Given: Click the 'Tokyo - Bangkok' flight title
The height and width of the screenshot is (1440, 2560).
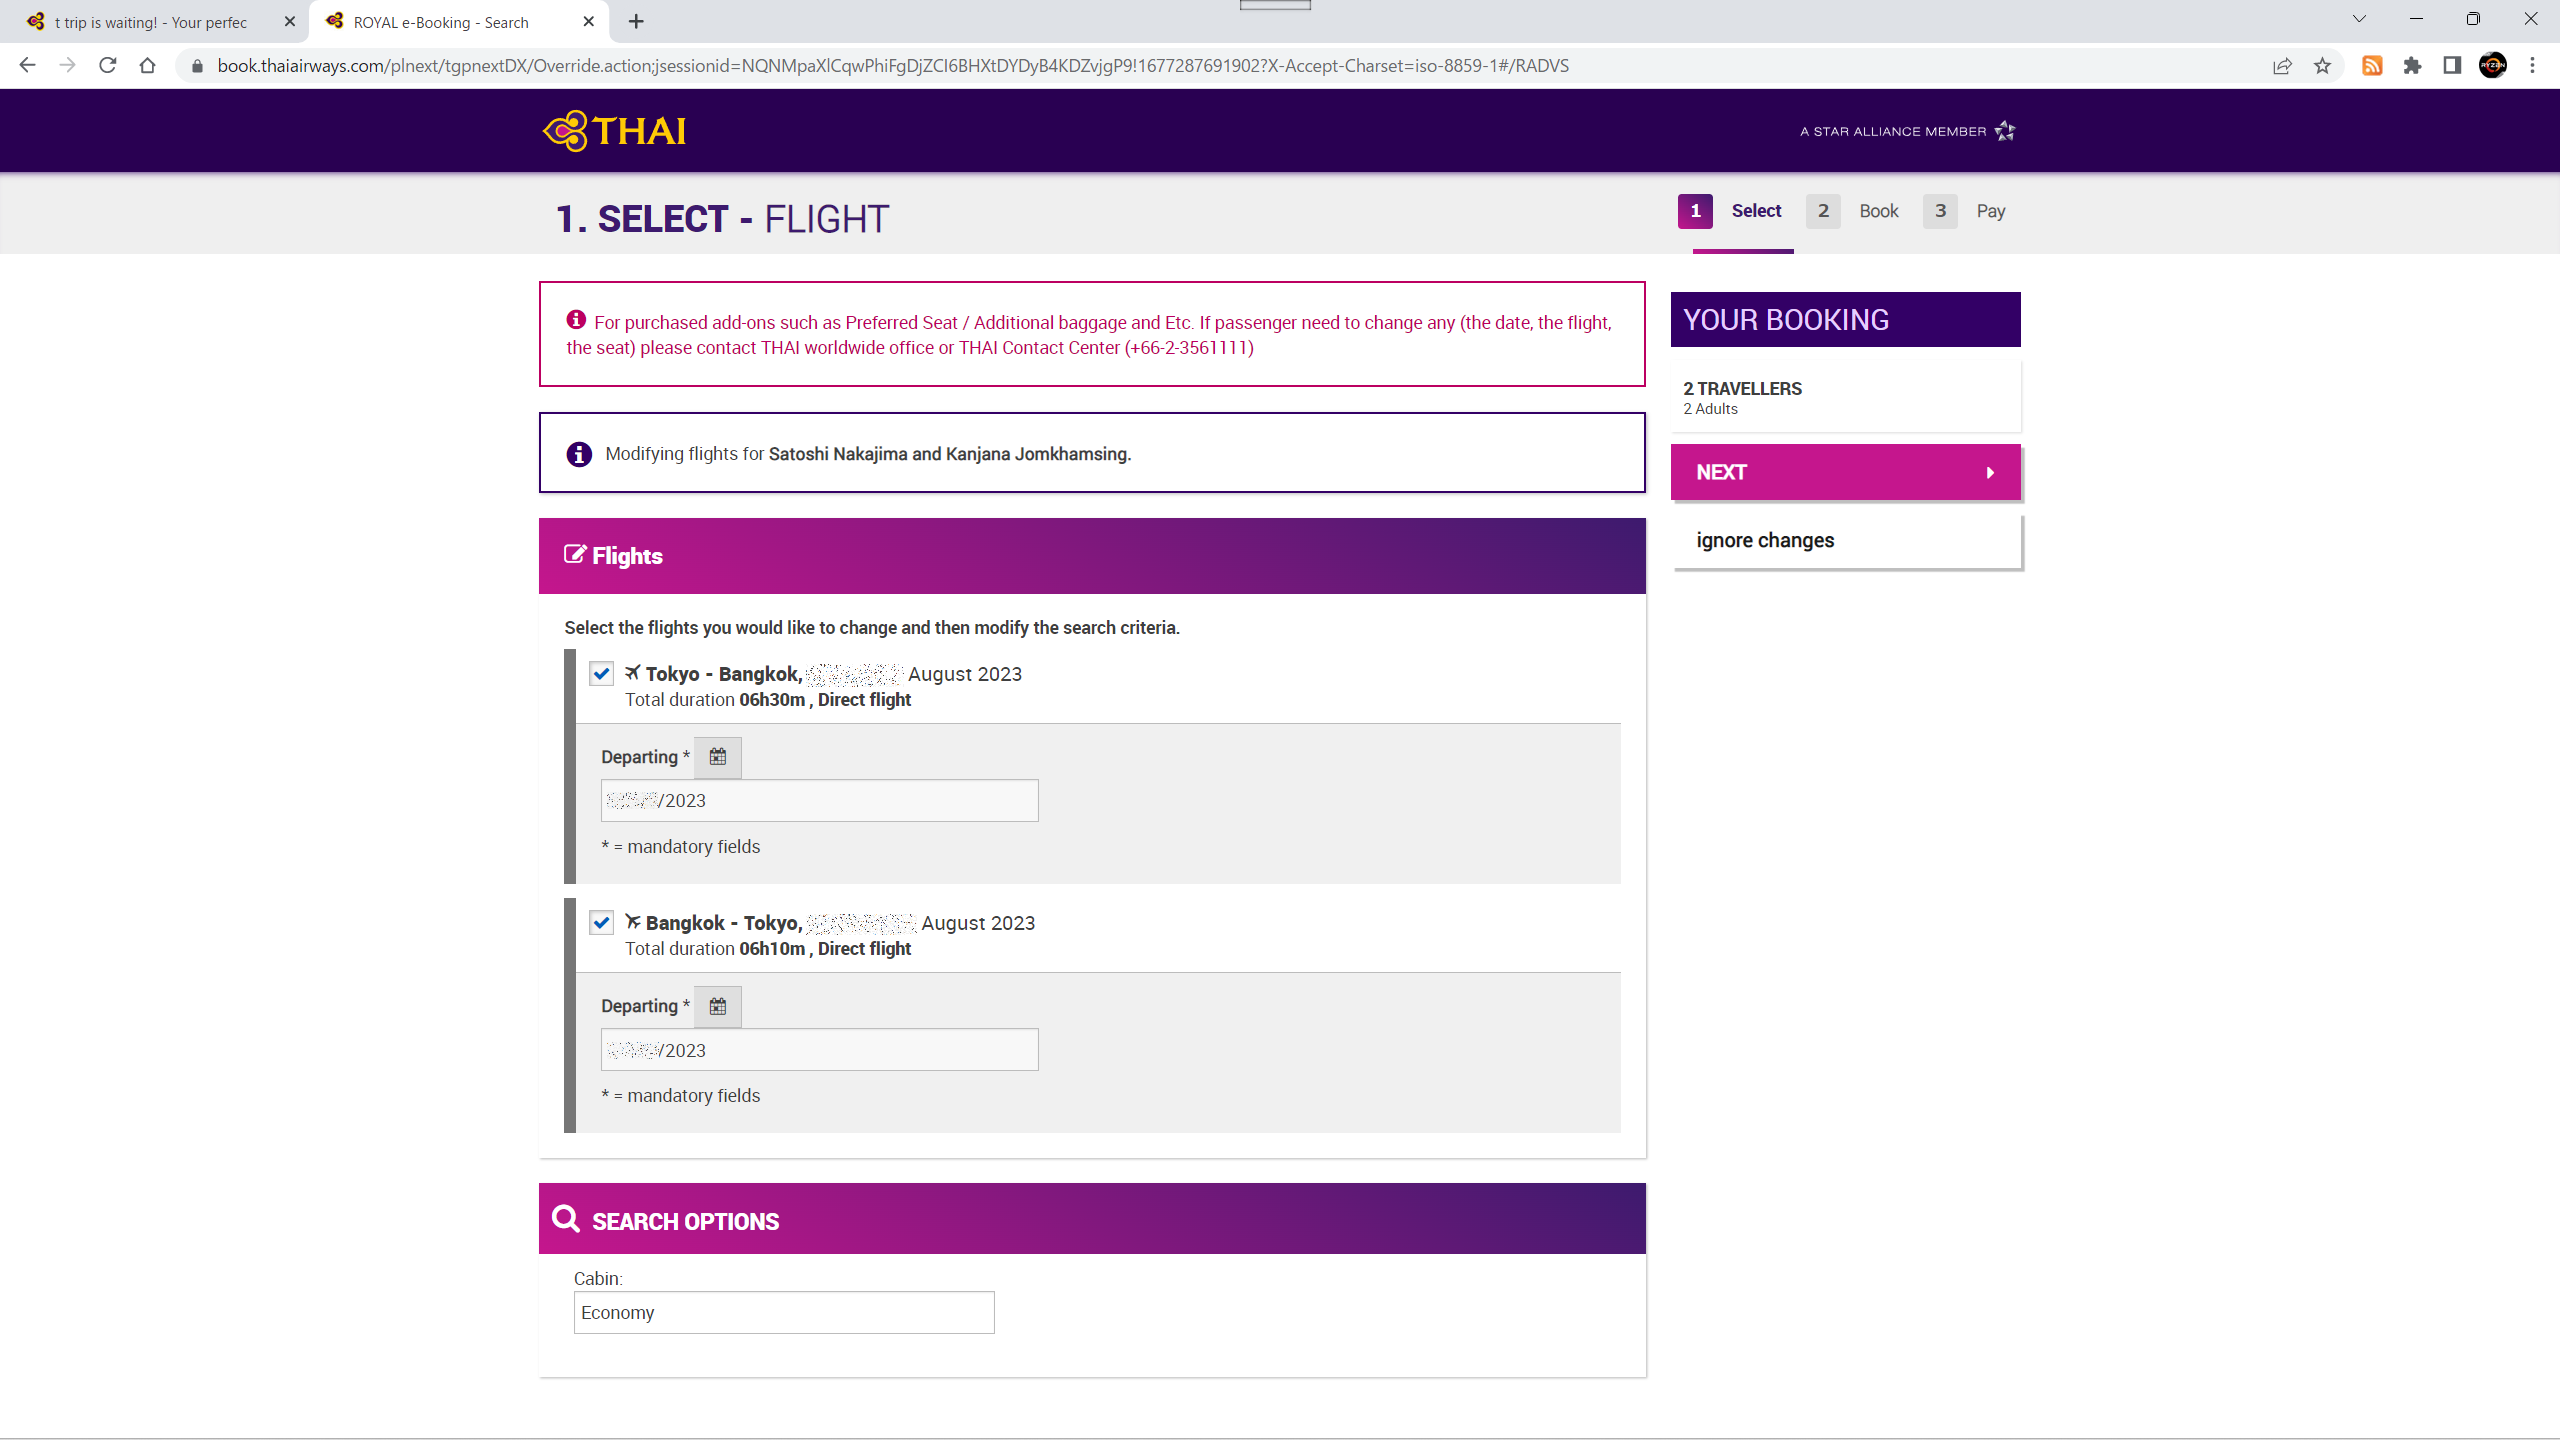Looking at the screenshot, I should pos(724,674).
